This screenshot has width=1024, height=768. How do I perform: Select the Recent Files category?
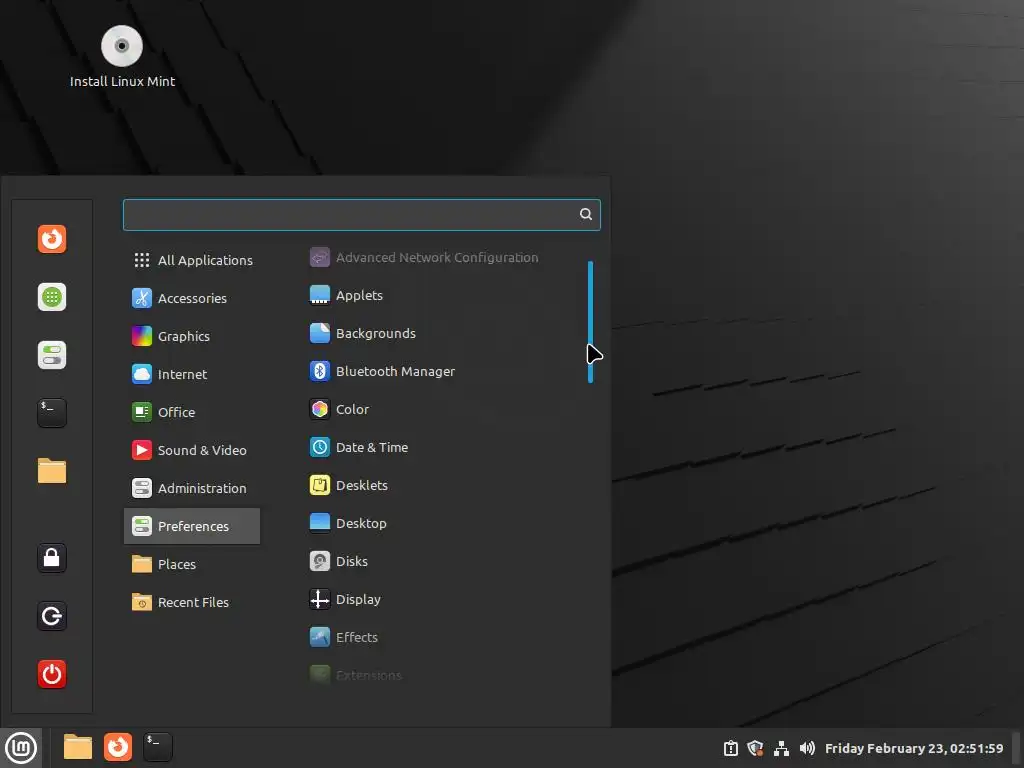192,602
